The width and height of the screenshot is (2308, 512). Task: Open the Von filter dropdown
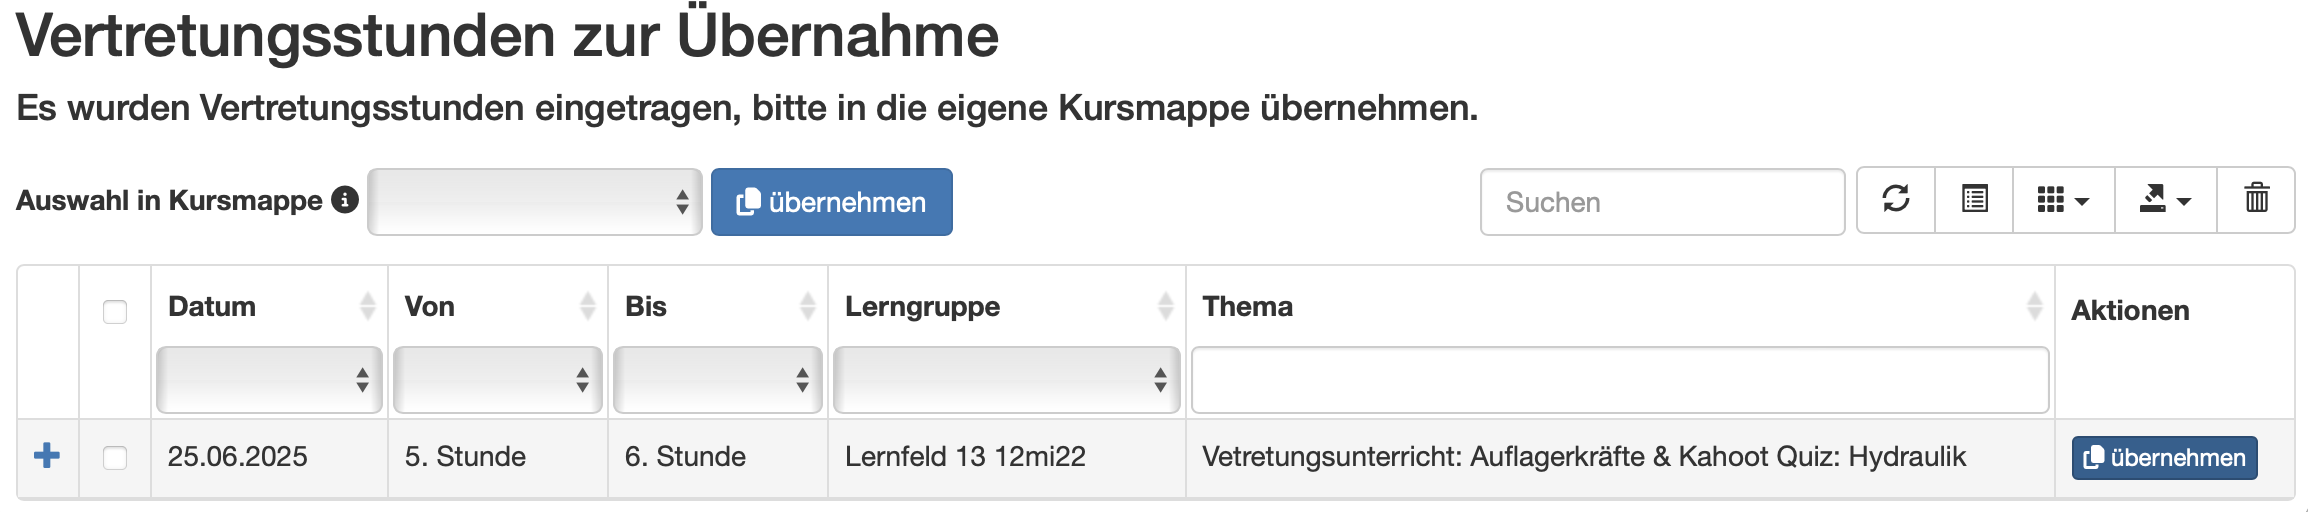[497, 380]
